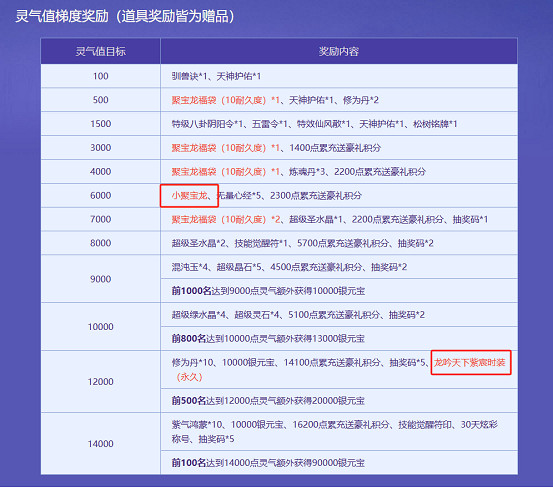
Task: Click the 4000 target cell
Action: tap(101, 171)
